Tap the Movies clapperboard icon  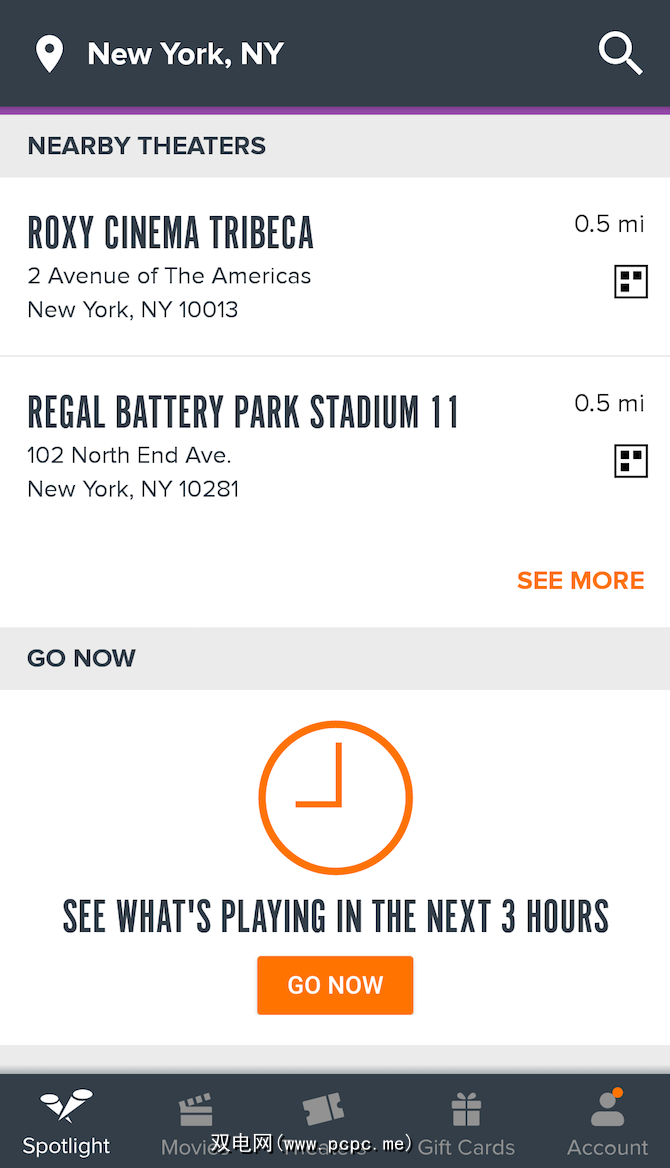pyautogui.click(x=196, y=1110)
